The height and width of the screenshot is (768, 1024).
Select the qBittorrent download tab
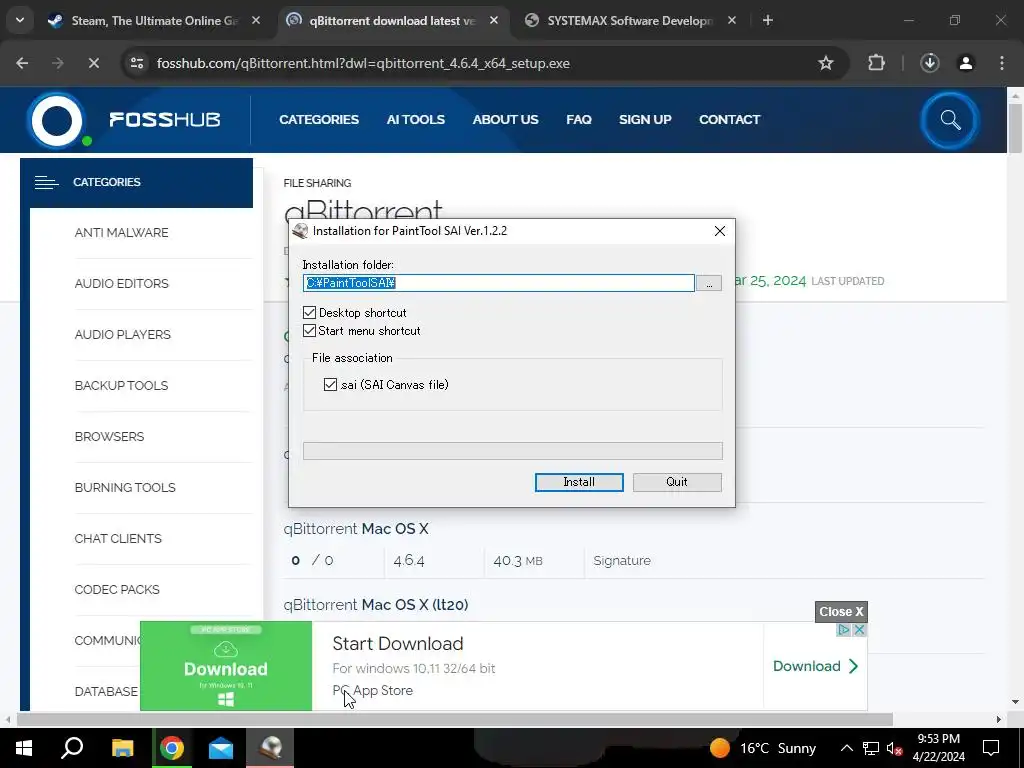coord(392,21)
